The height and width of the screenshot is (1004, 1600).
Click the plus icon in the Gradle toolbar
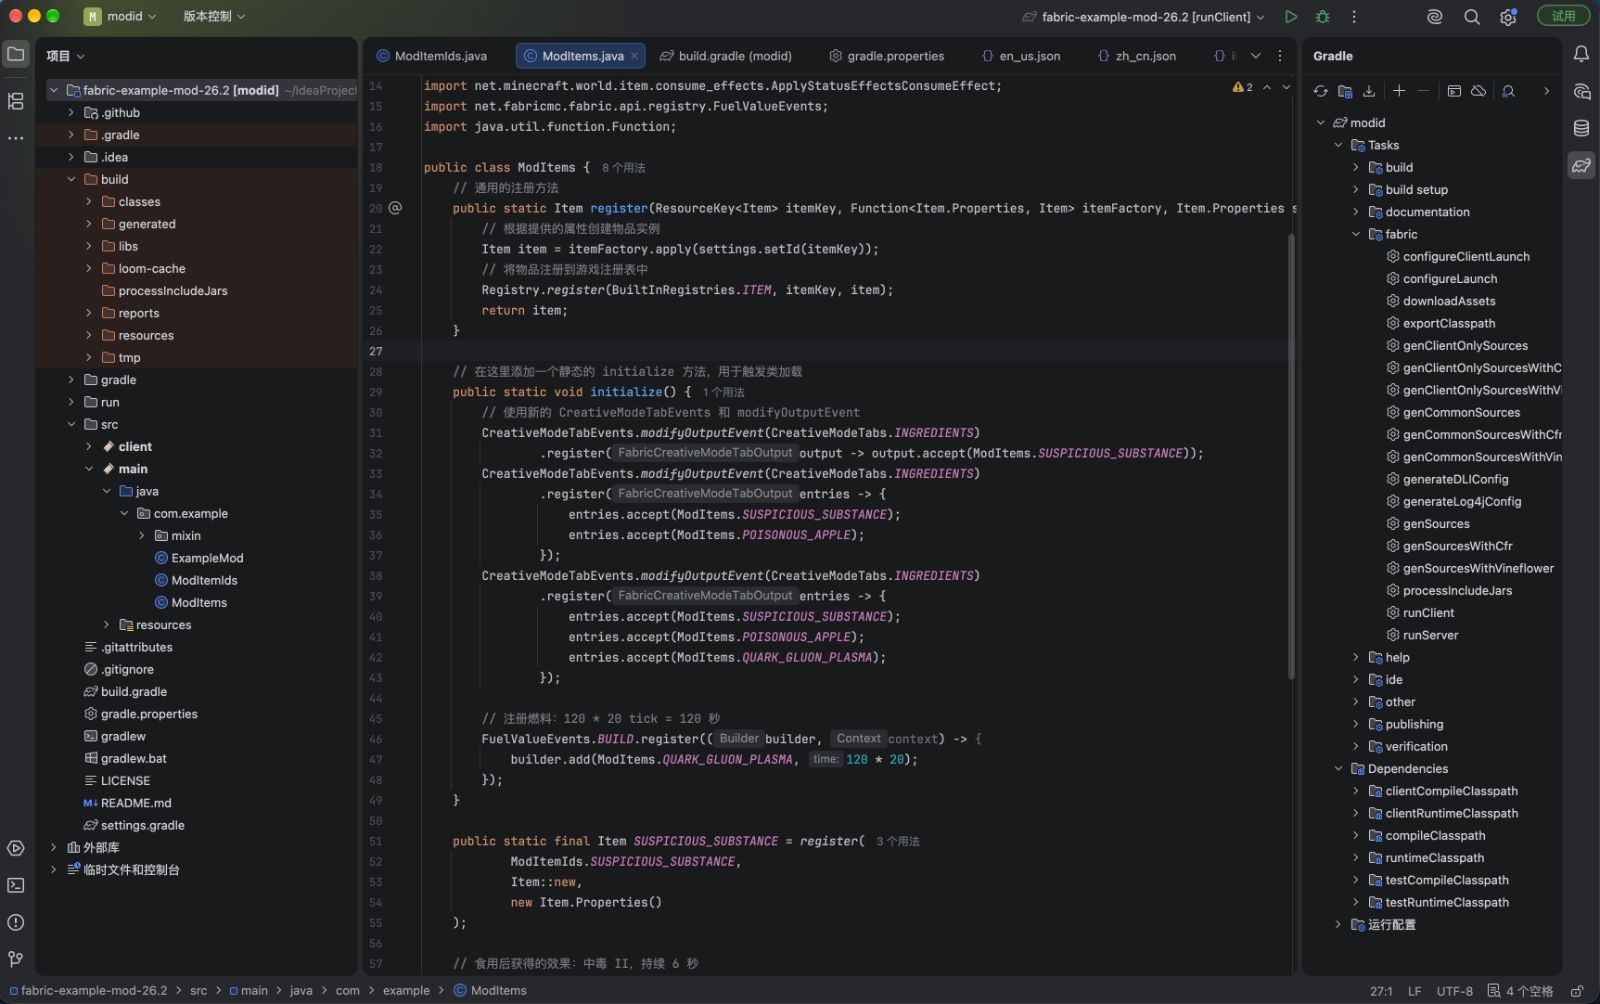(1399, 91)
